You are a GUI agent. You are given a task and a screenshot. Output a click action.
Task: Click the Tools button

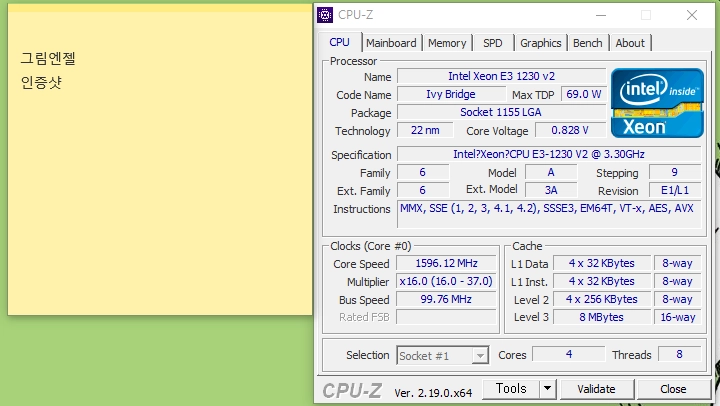click(x=511, y=389)
